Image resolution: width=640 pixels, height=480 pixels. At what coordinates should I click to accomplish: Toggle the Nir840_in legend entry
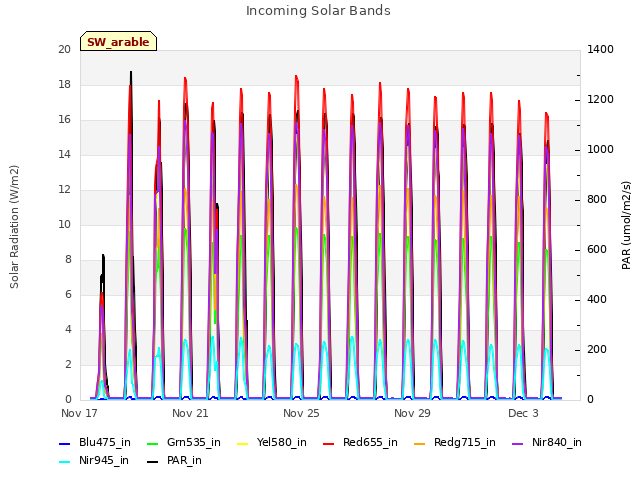547,442
